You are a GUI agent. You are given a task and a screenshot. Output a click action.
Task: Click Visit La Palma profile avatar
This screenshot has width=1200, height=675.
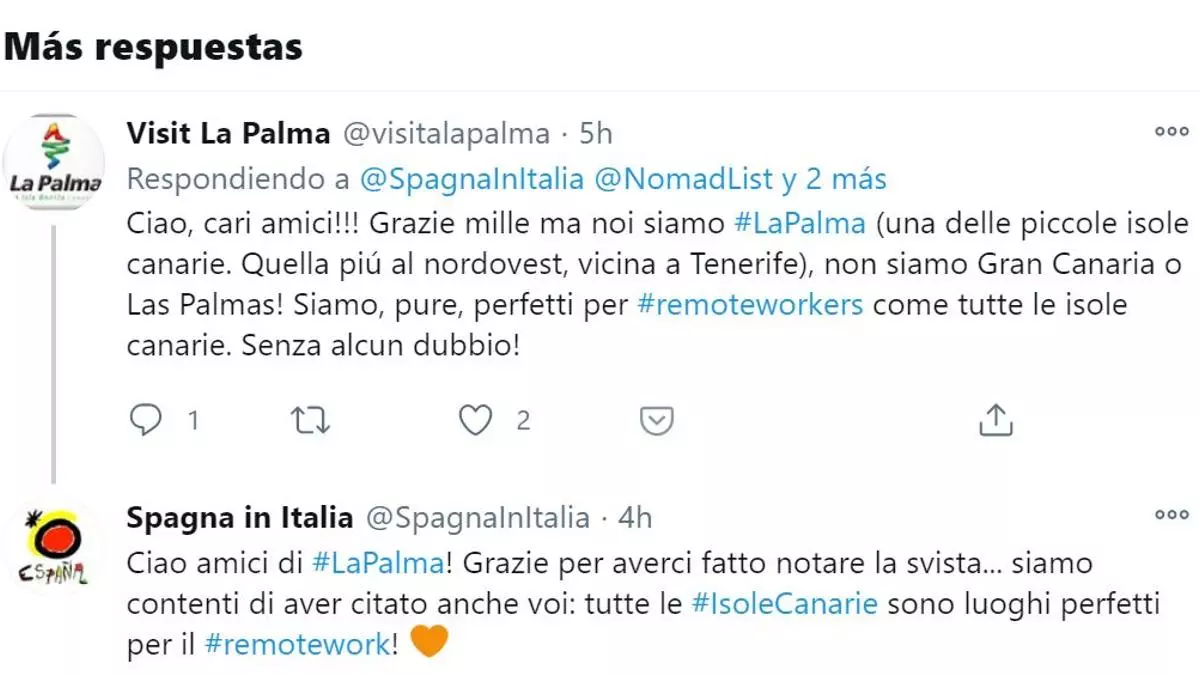coord(55,163)
